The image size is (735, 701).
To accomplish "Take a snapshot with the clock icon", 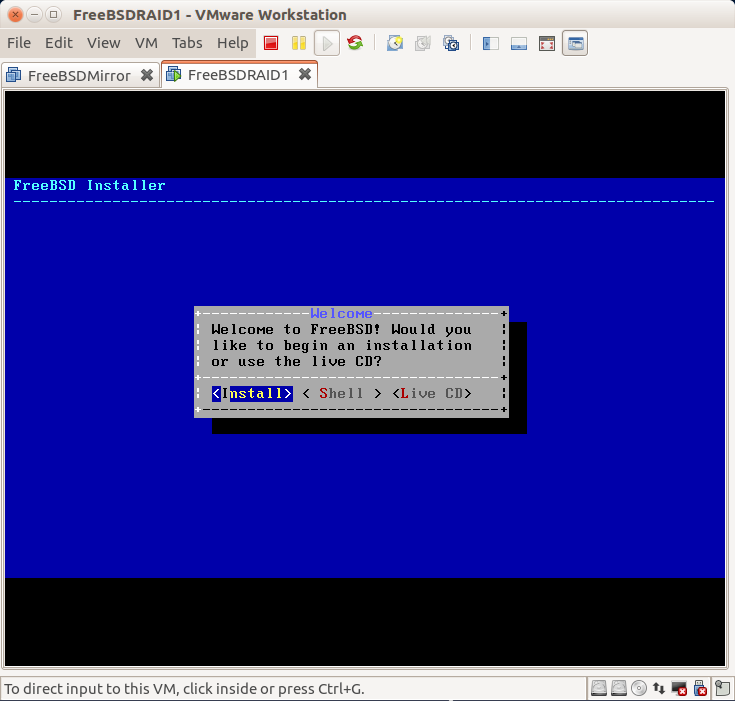I will (395, 43).
